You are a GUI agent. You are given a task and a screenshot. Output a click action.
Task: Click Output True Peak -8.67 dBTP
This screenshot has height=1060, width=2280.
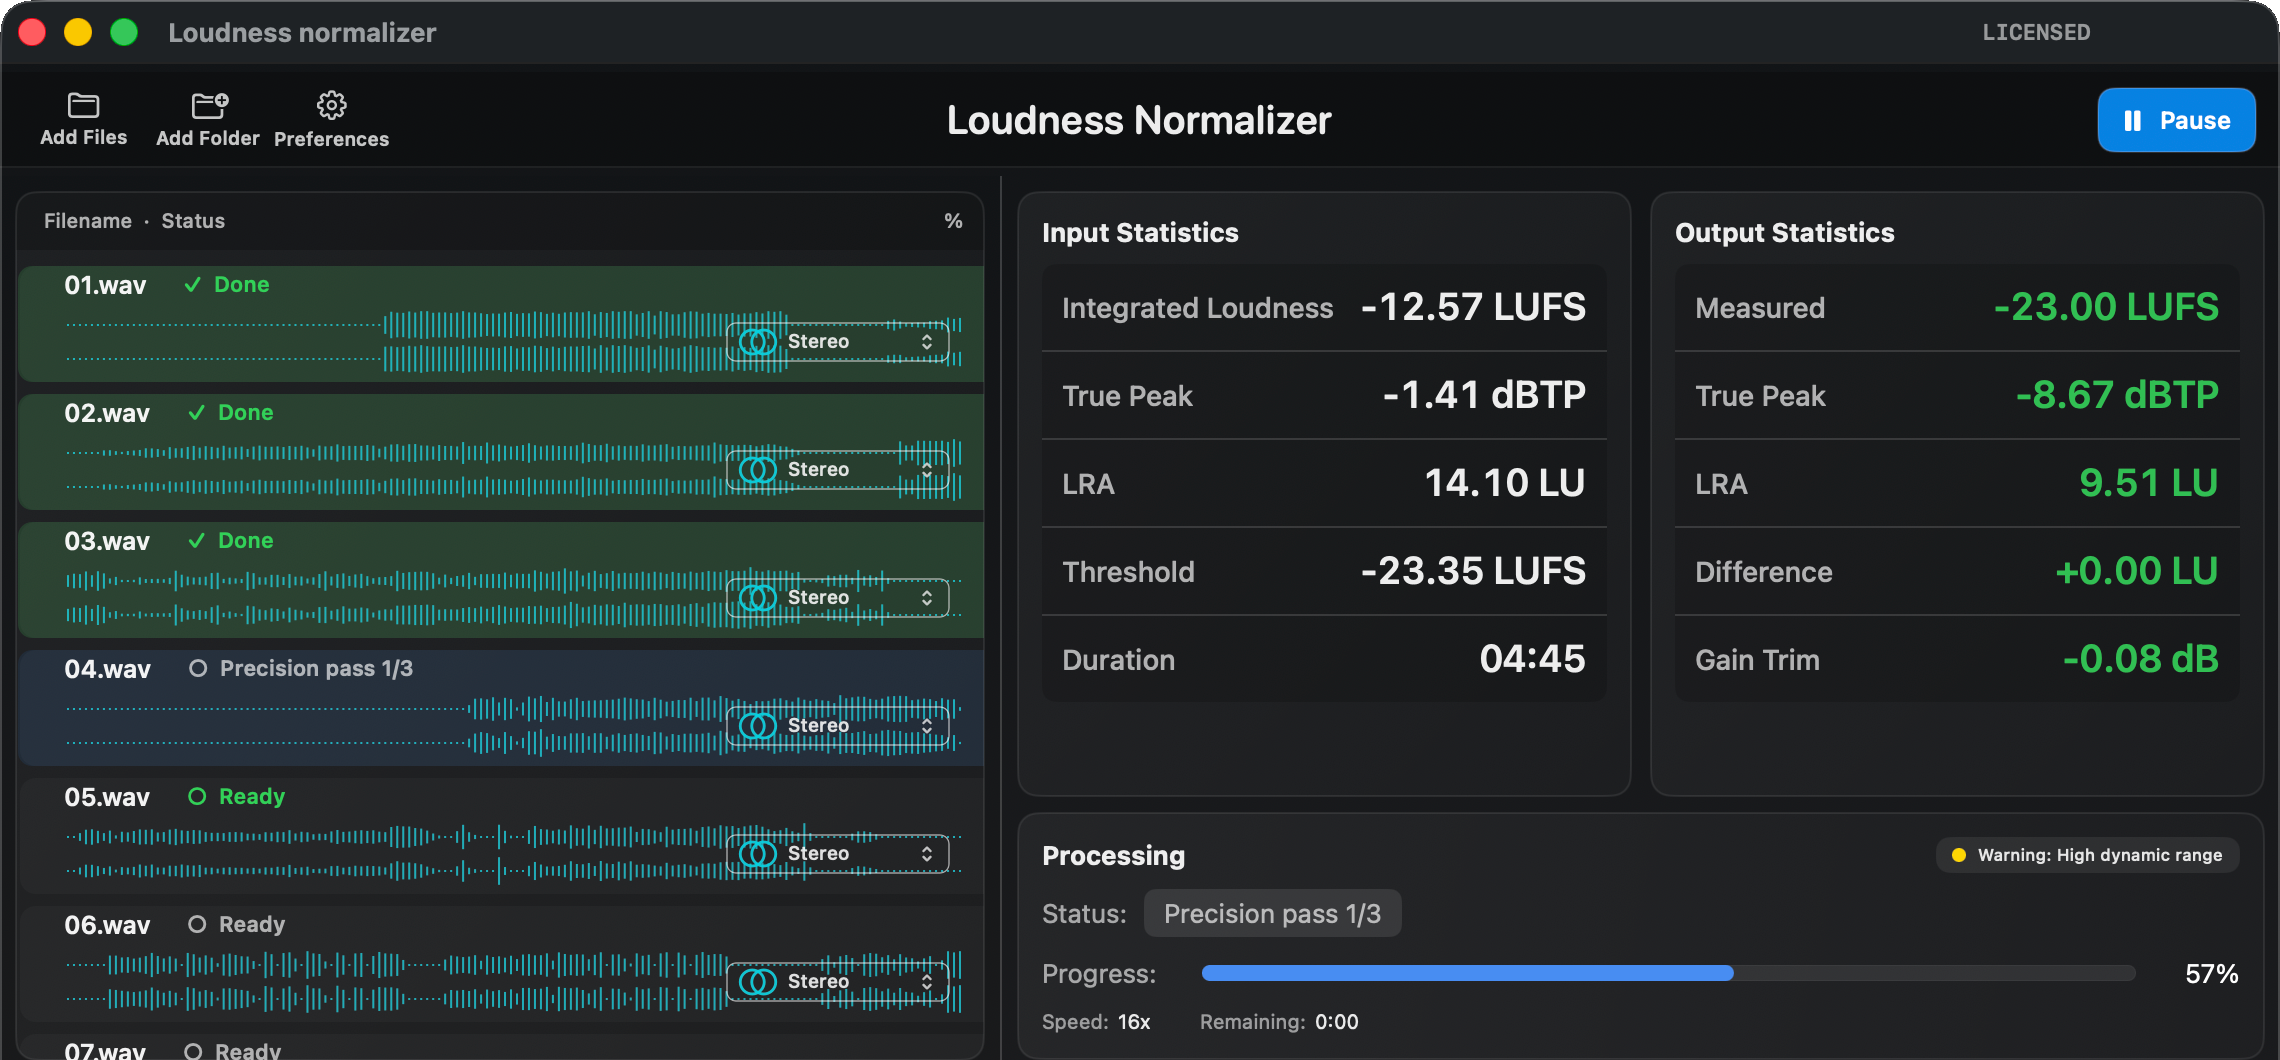coord(2117,395)
